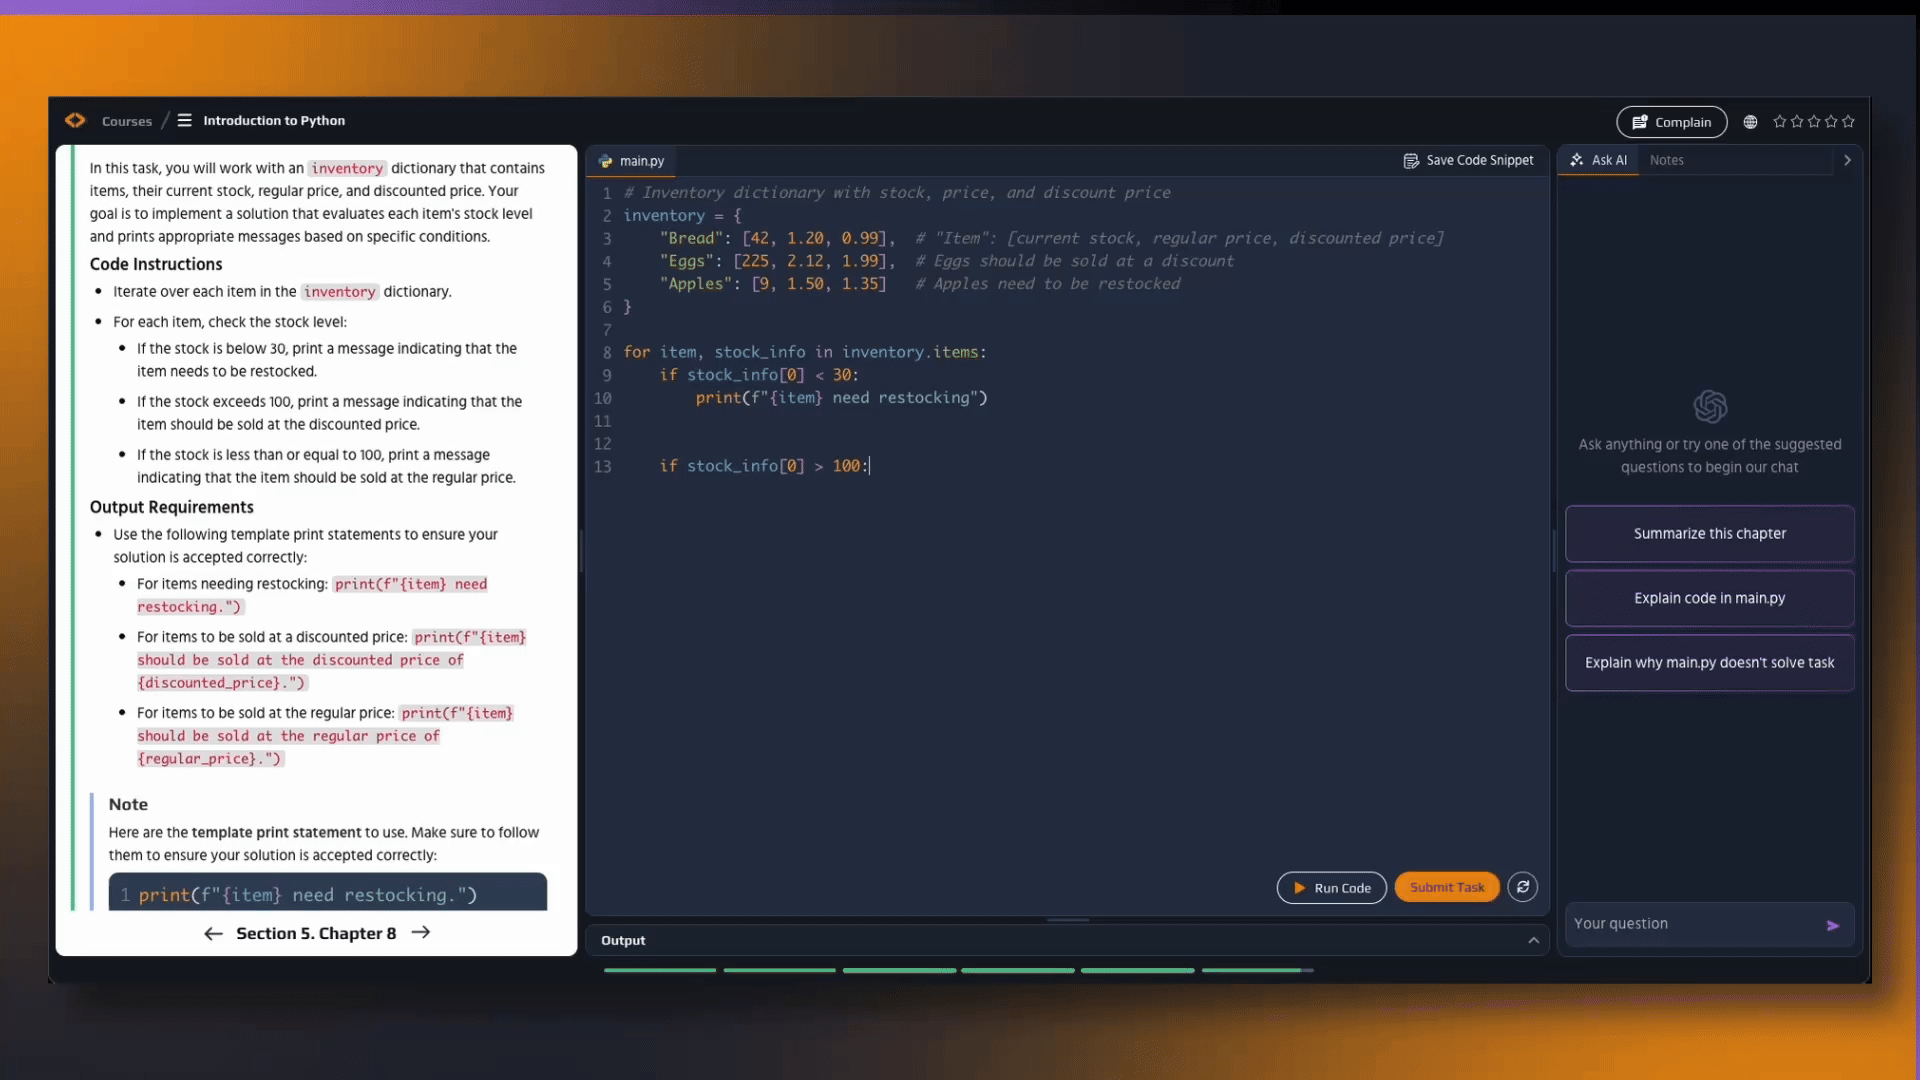This screenshot has width=1920, height=1080.
Task: Collapse the Ask AI side panel with the chevron
Action: click(x=1846, y=159)
